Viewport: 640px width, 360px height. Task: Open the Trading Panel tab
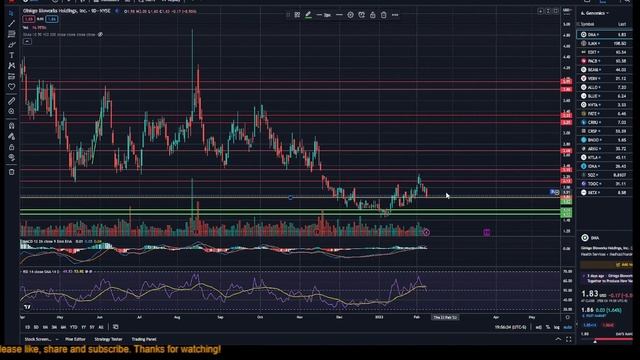point(144,339)
